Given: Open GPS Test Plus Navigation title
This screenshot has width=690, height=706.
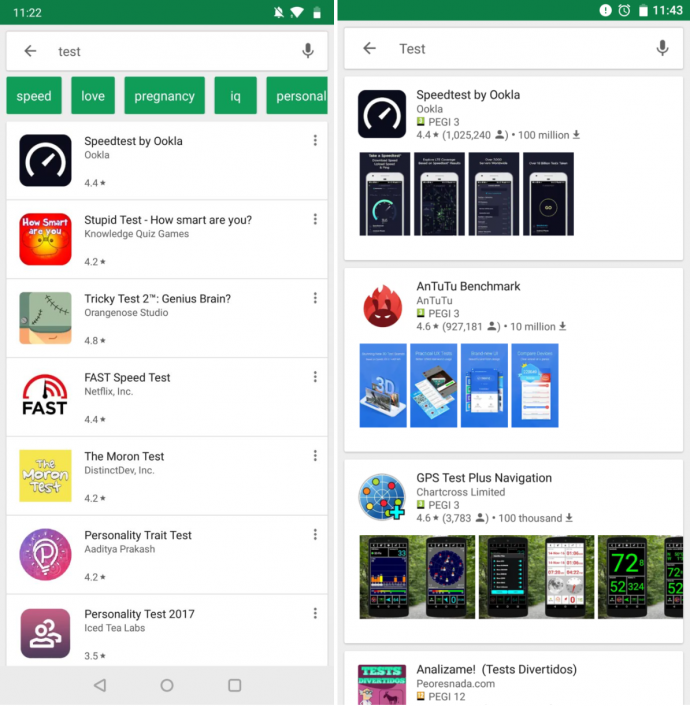Looking at the screenshot, I should [484, 478].
